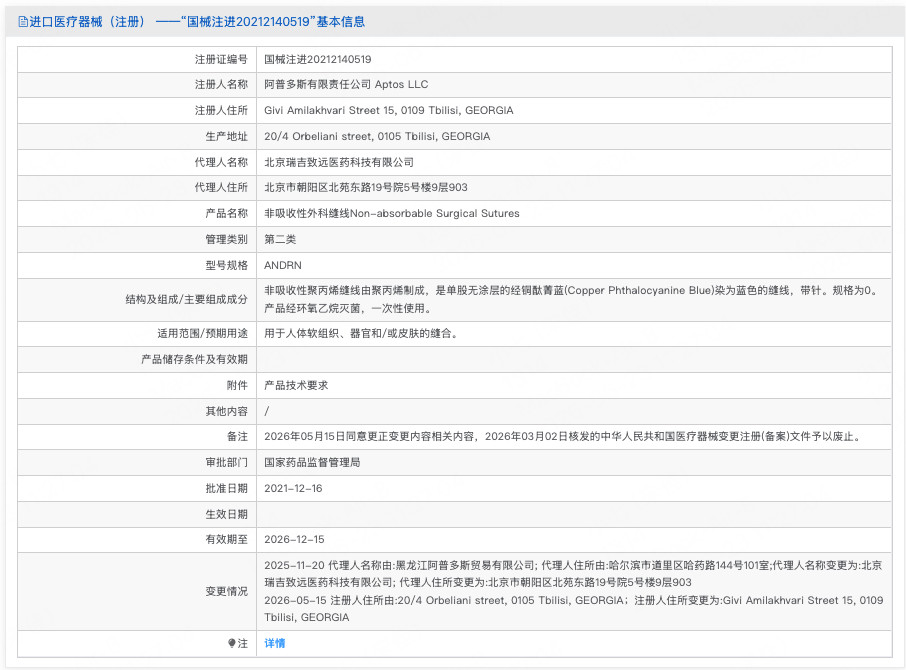
Task: Click the management class value 第二类
Action: 280,239
